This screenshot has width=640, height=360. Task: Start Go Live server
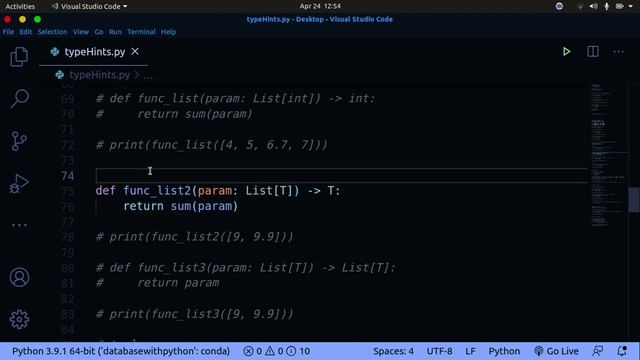[556, 351]
